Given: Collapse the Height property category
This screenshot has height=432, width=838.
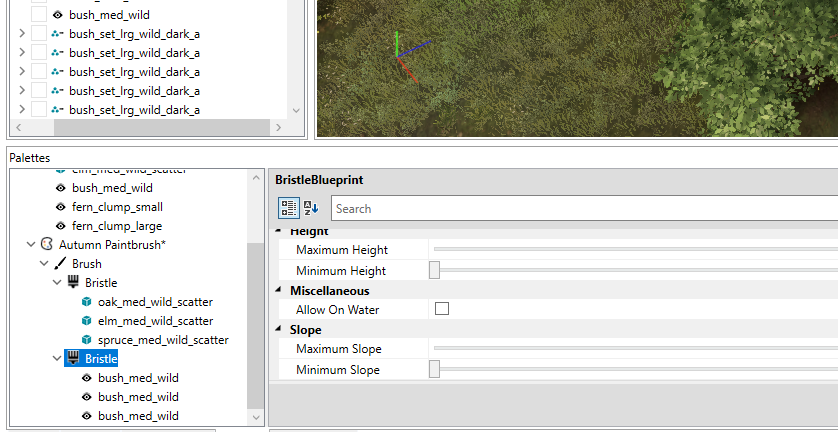Looking at the screenshot, I should coord(278,232).
